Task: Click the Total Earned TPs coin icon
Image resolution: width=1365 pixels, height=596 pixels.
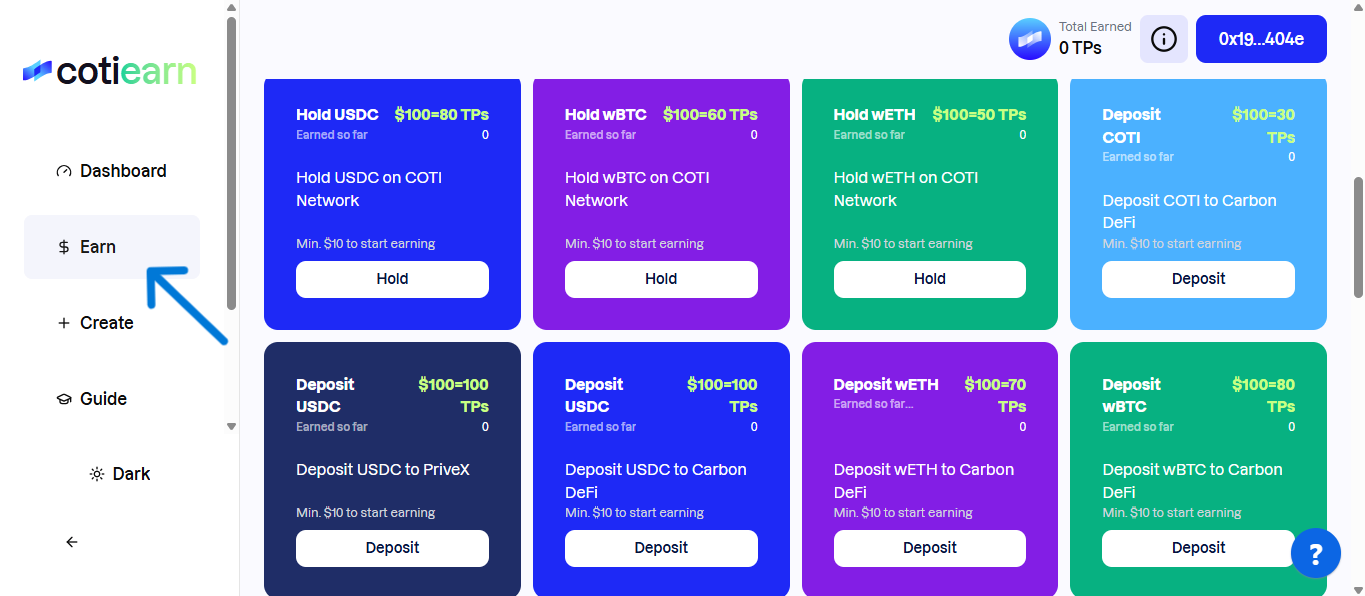Action: pos(1029,39)
